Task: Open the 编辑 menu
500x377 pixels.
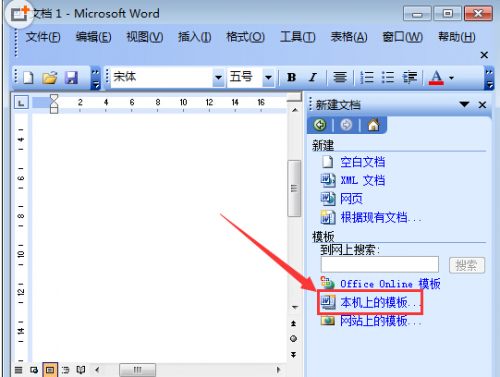Action: [x=93, y=37]
